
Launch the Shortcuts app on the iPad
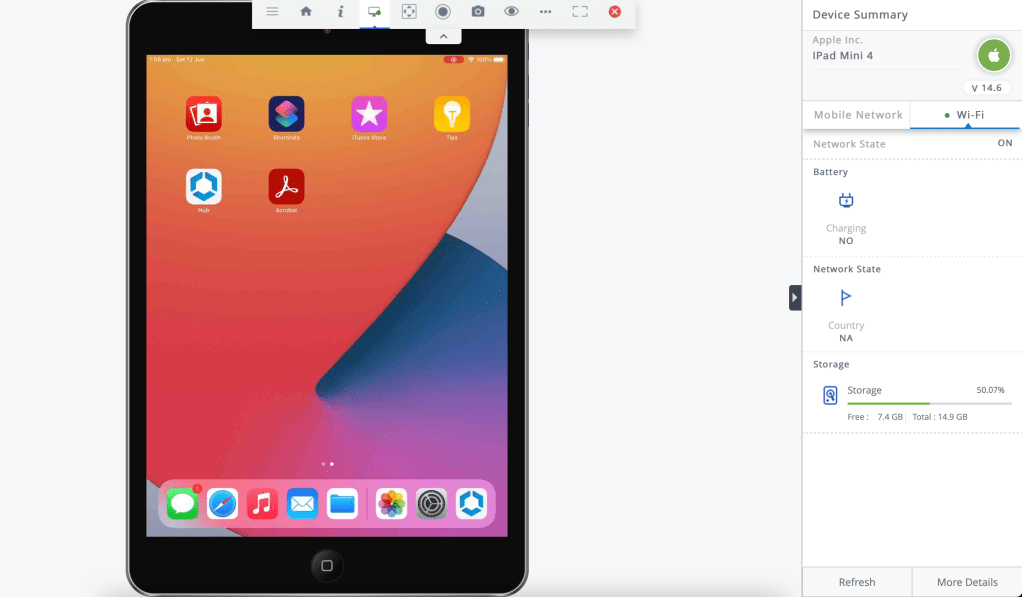tap(286, 114)
